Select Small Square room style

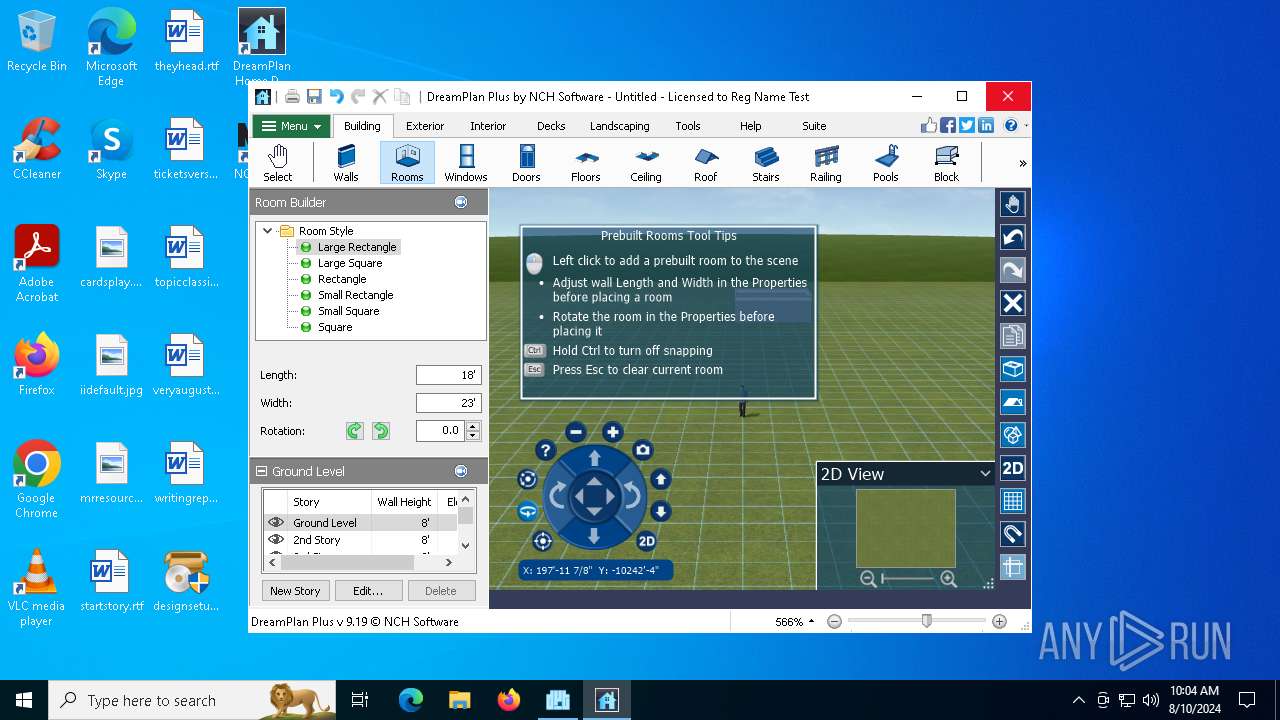(349, 311)
